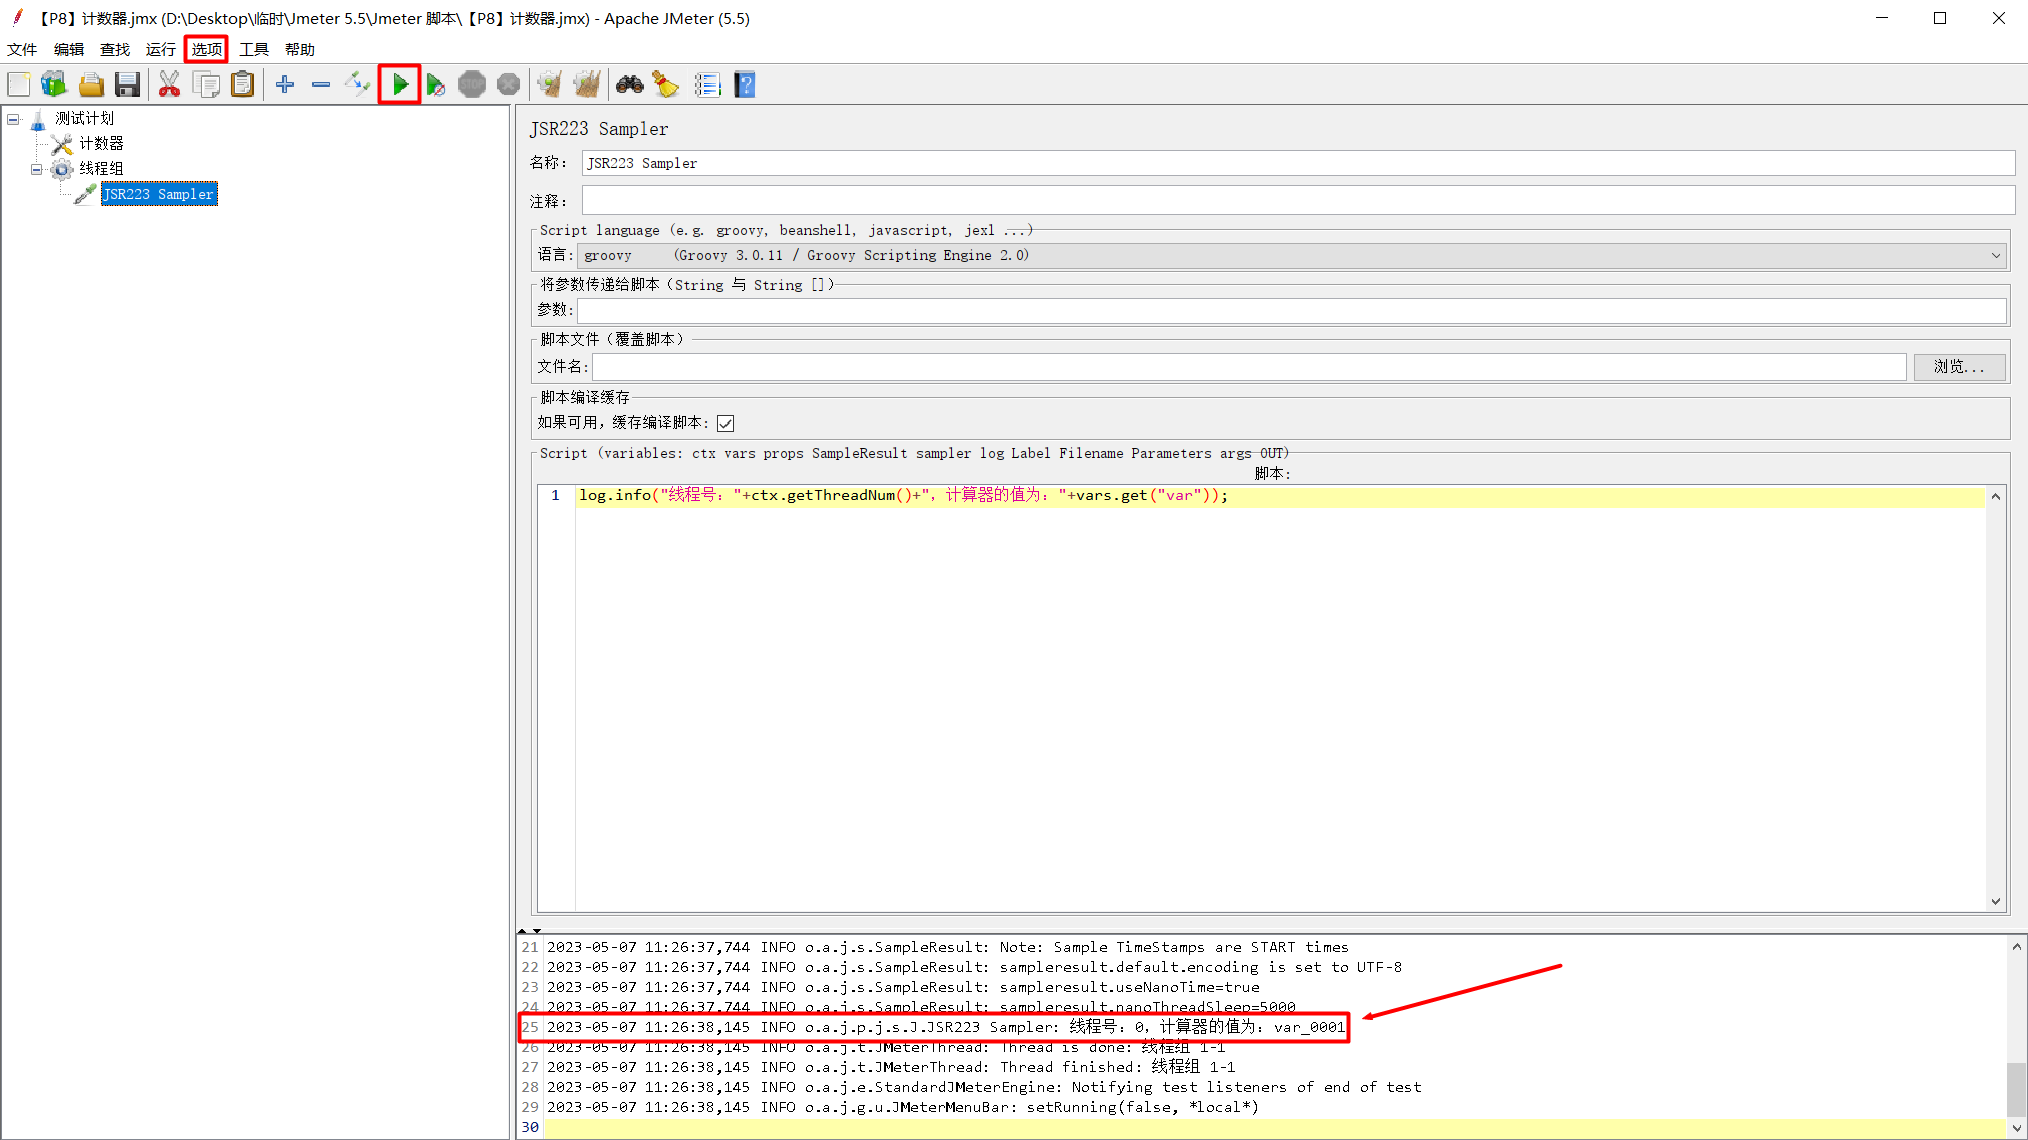The width and height of the screenshot is (2028, 1140).
Task: Select 测试计划 in the tree
Action: (85, 119)
